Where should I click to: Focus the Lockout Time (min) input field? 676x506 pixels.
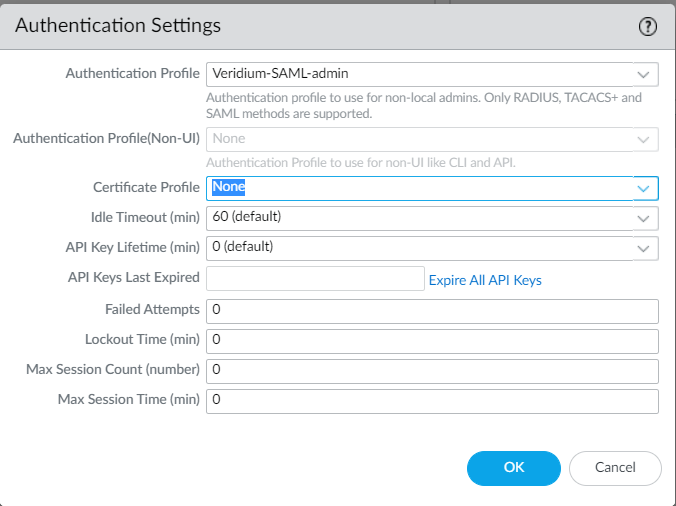tap(432, 341)
